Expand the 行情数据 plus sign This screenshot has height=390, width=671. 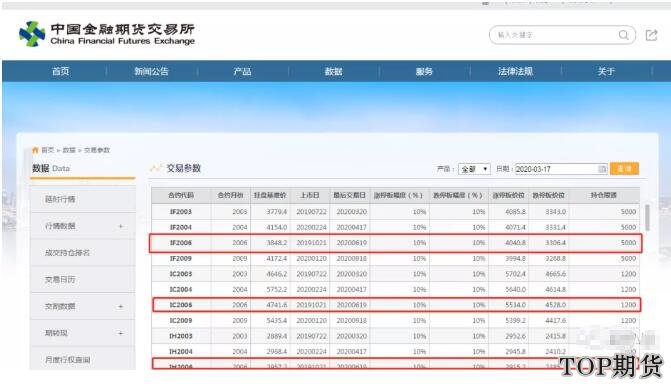coord(121,226)
